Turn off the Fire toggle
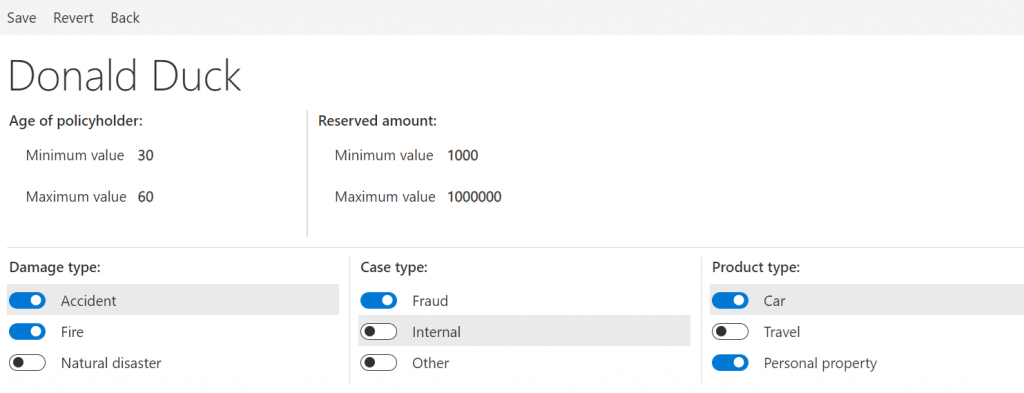Image resolution: width=1024 pixels, height=393 pixels. pos(27,332)
